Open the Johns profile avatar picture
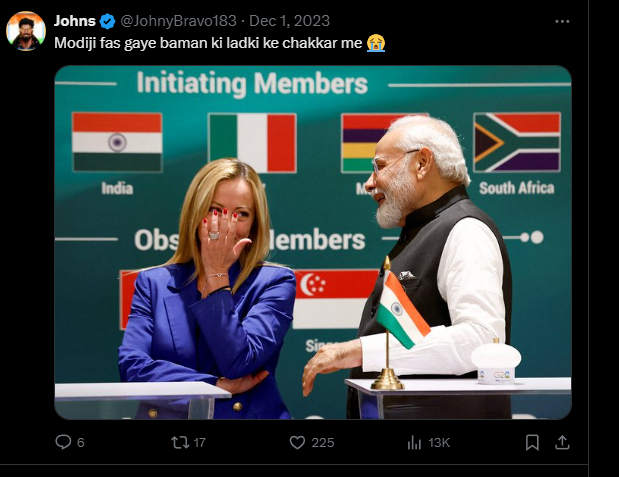Image resolution: width=619 pixels, height=477 pixels. (25, 31)
